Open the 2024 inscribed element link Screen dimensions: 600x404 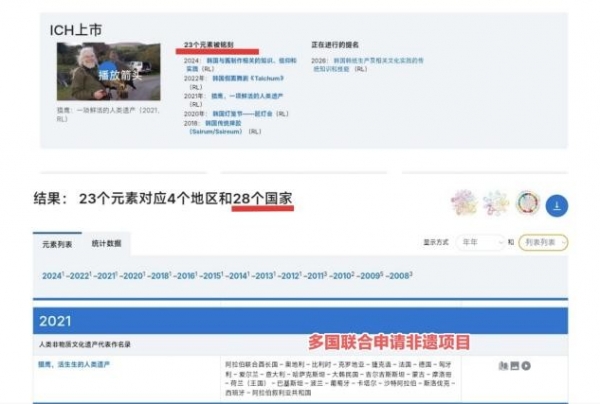pos(241,65)
